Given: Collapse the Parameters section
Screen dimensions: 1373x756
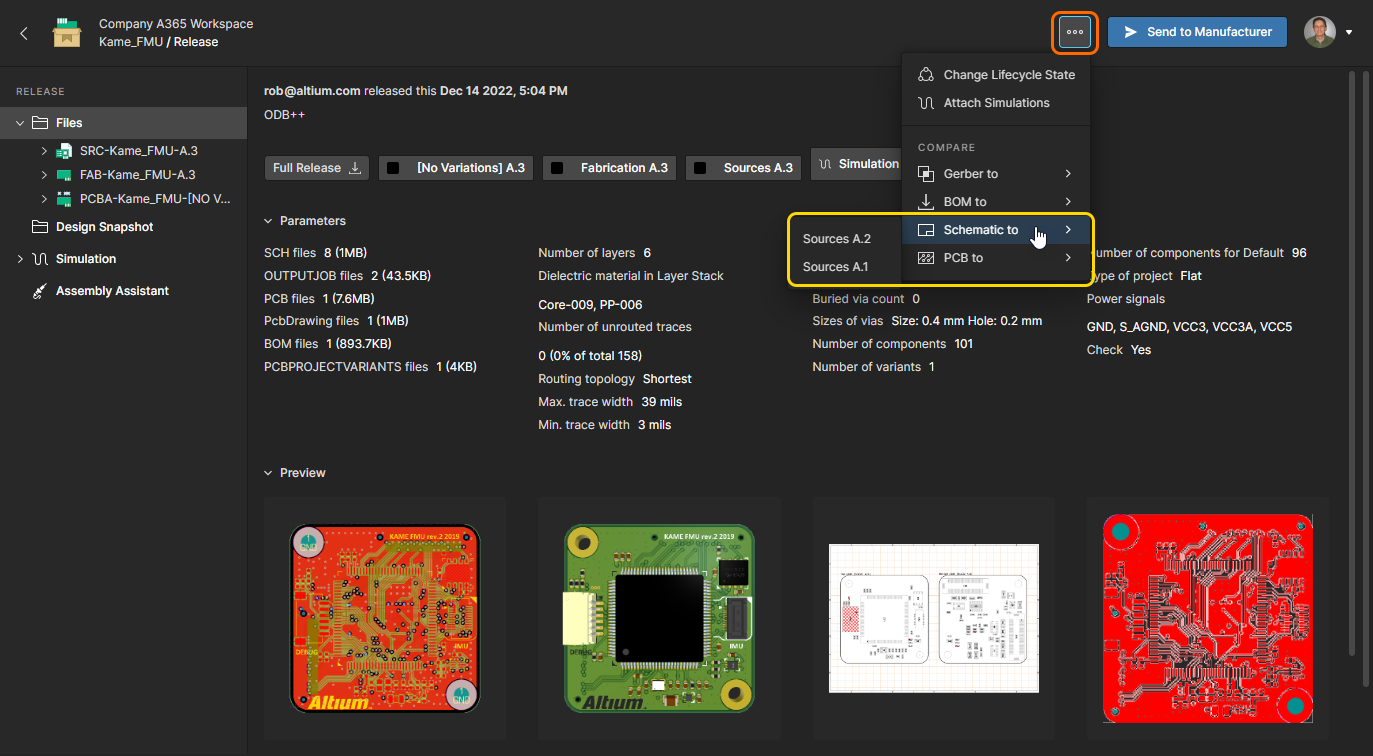Looking at the screenshot, I should pos(268,221).
